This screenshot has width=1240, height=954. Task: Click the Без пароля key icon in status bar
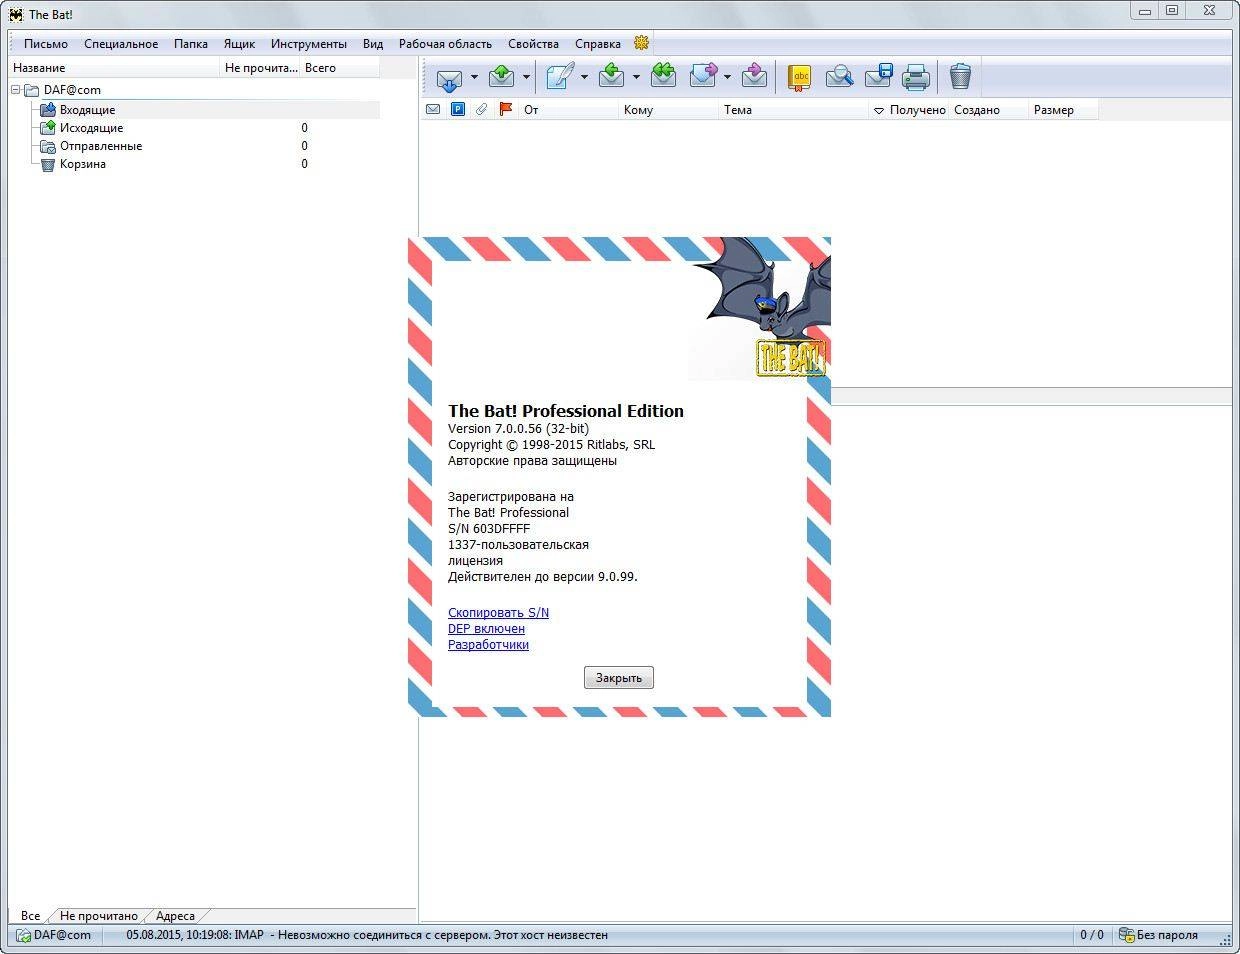coord(1126,935)
